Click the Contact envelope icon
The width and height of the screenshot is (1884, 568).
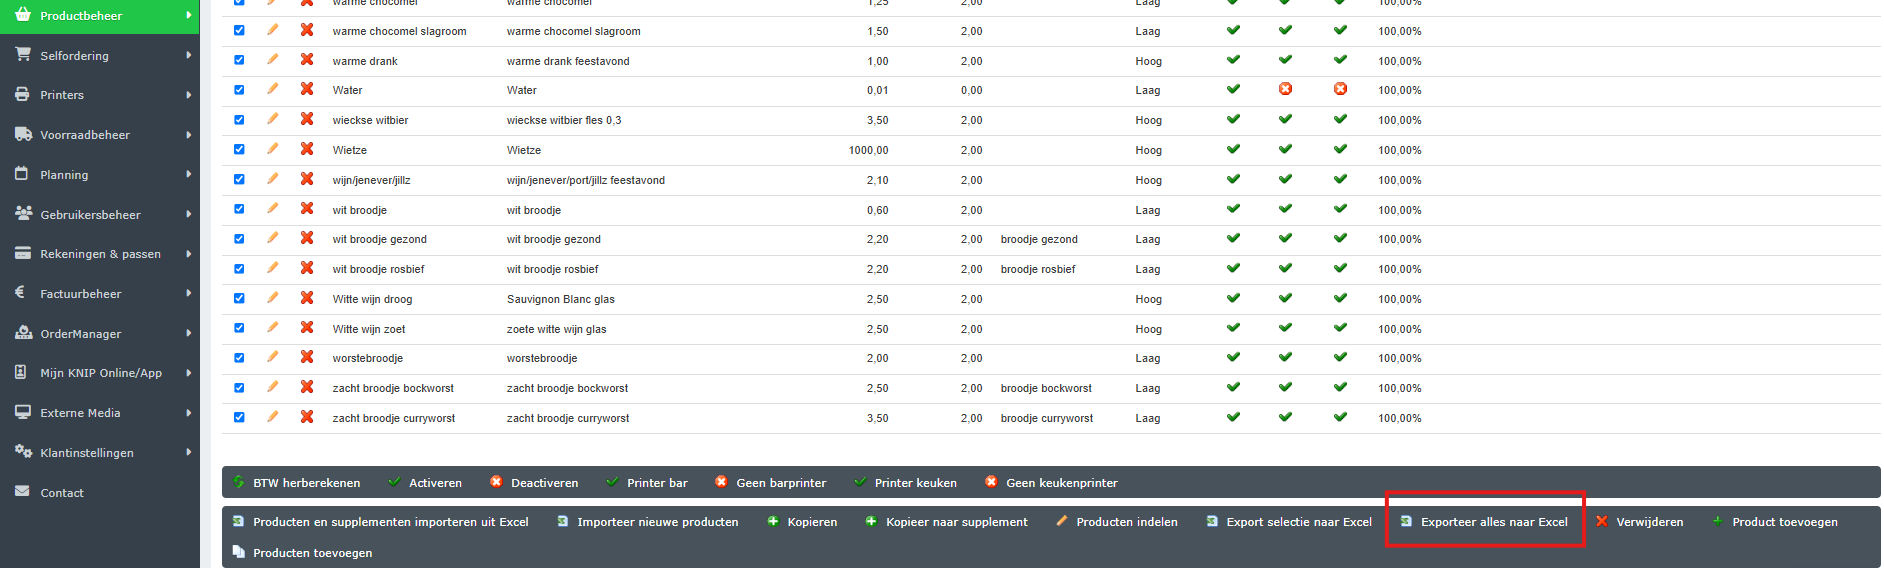click(x=22, y=492)
